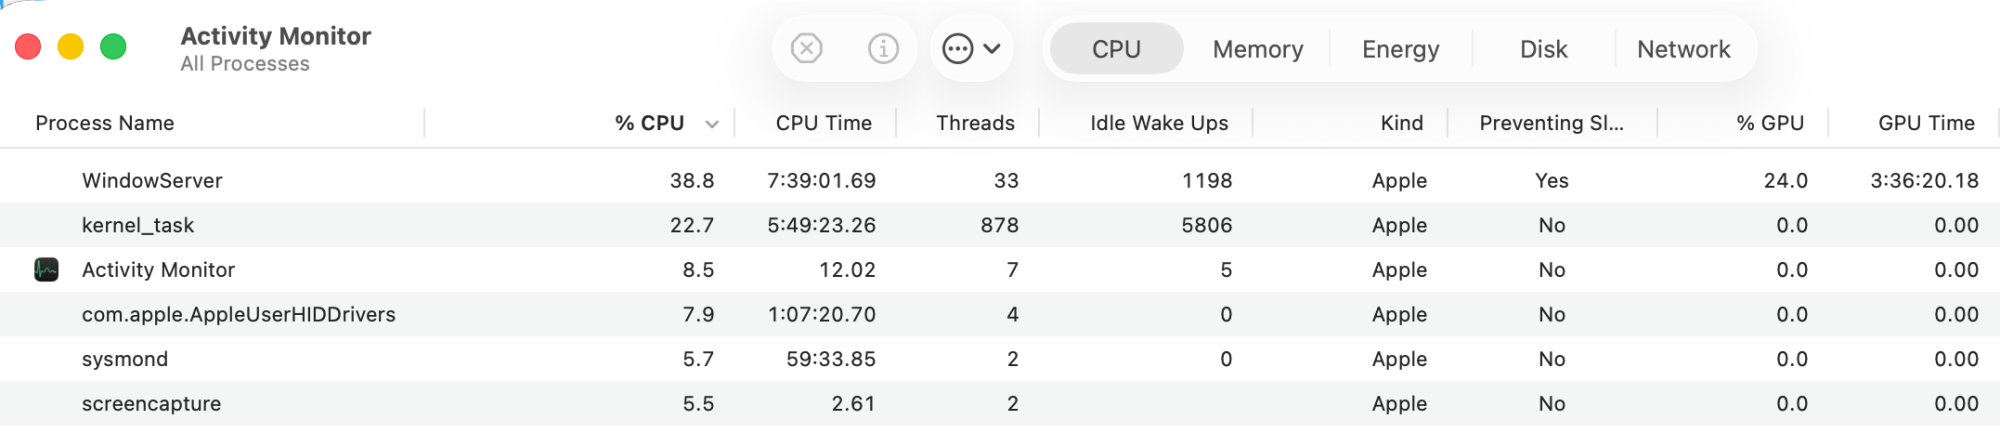Image resolution: width=2000 pixels, height=433 pixels.
Task: Select the WindowServer process row
Action: (152, 181)
